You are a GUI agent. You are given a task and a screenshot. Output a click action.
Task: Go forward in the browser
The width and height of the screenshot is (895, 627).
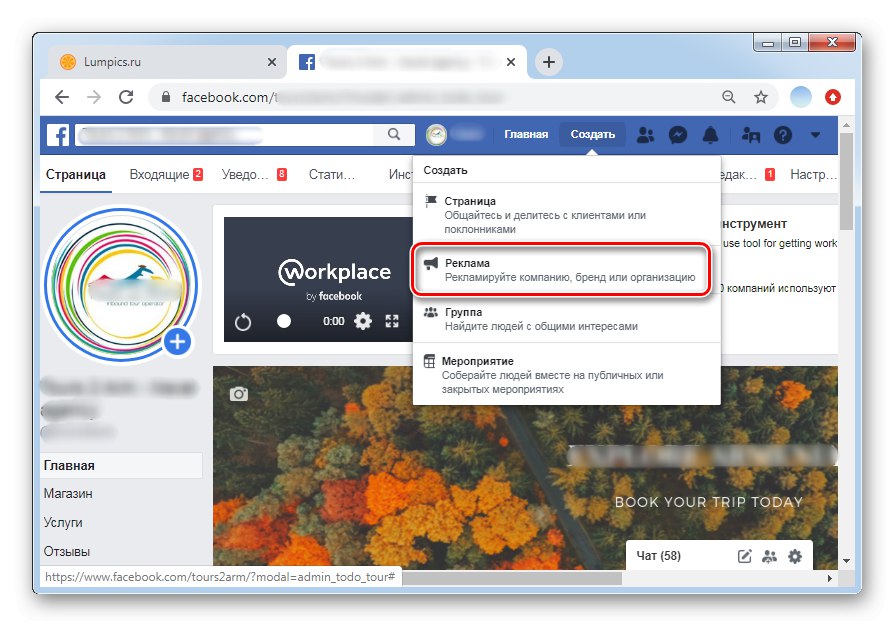pos(94,97)
